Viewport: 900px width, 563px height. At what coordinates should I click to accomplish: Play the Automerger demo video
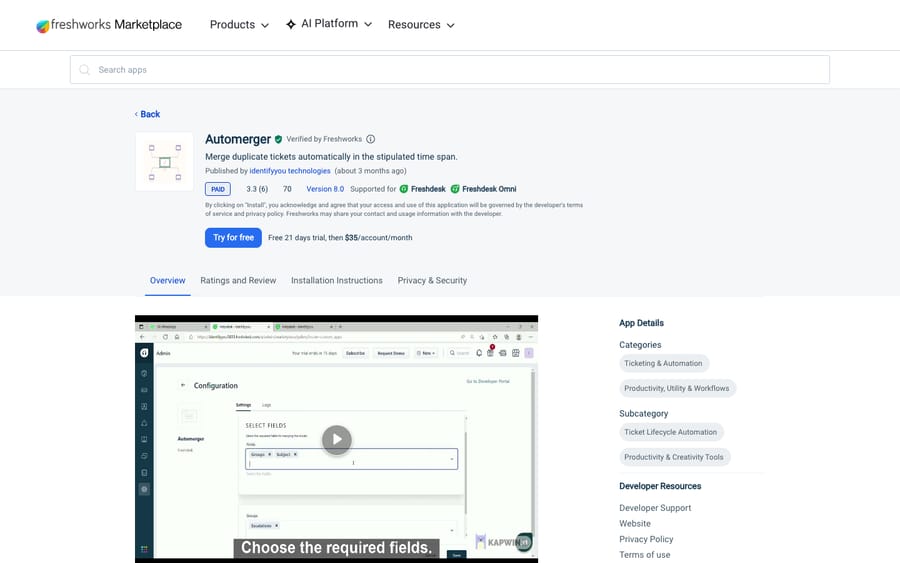click(336, 440)
